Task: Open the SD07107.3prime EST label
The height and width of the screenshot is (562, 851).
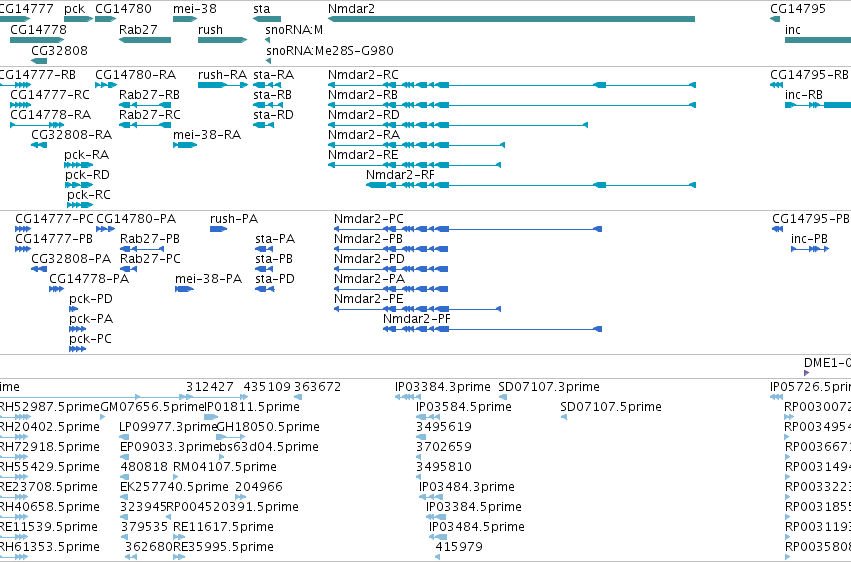Action: (x=549, y=387)
